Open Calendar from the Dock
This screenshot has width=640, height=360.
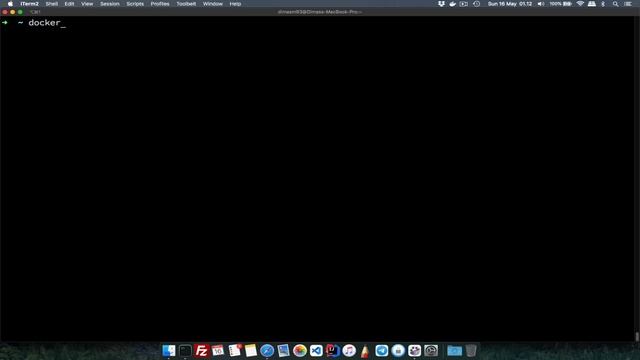click(218, 350)
